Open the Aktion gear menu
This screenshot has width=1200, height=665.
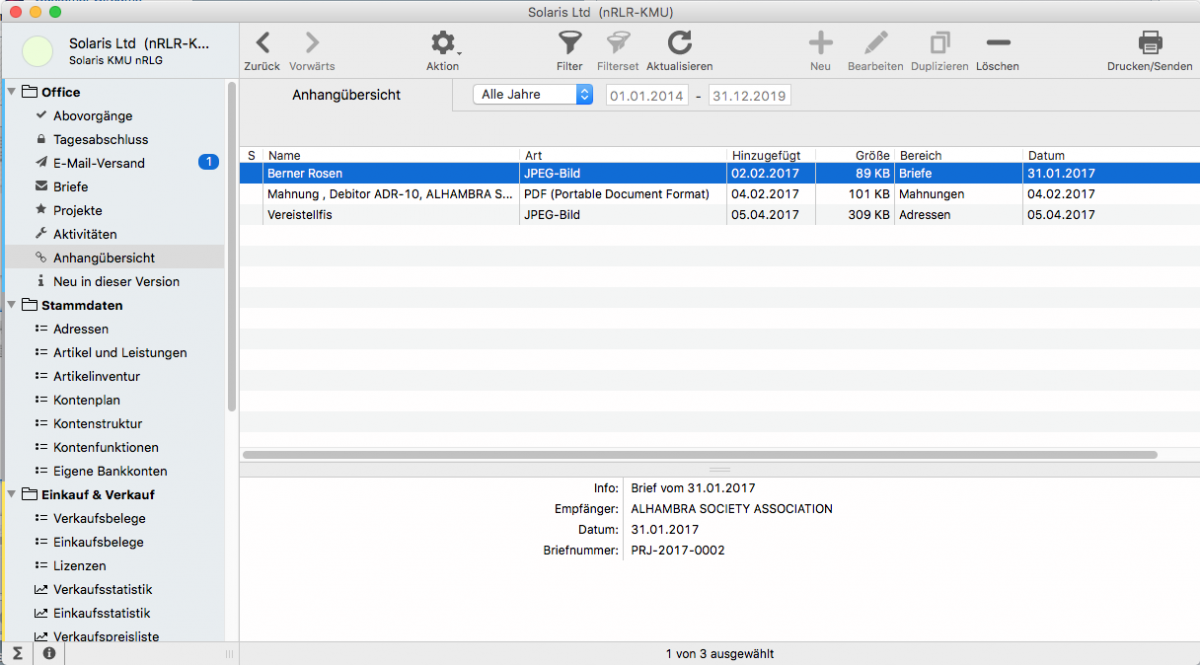pos(442,43)
